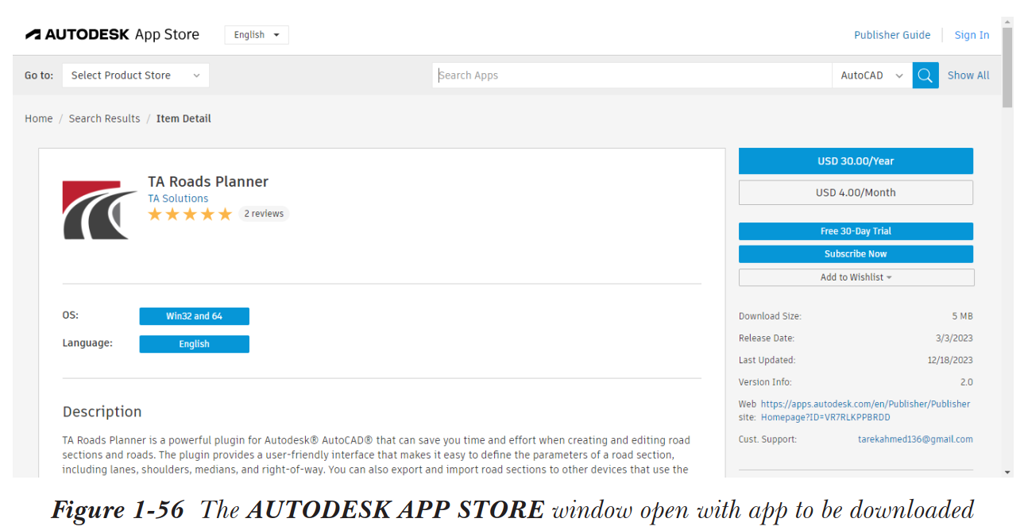Click the magnifier search button
This screenshot has height=530, width=1024.
[x=925, y=76]
